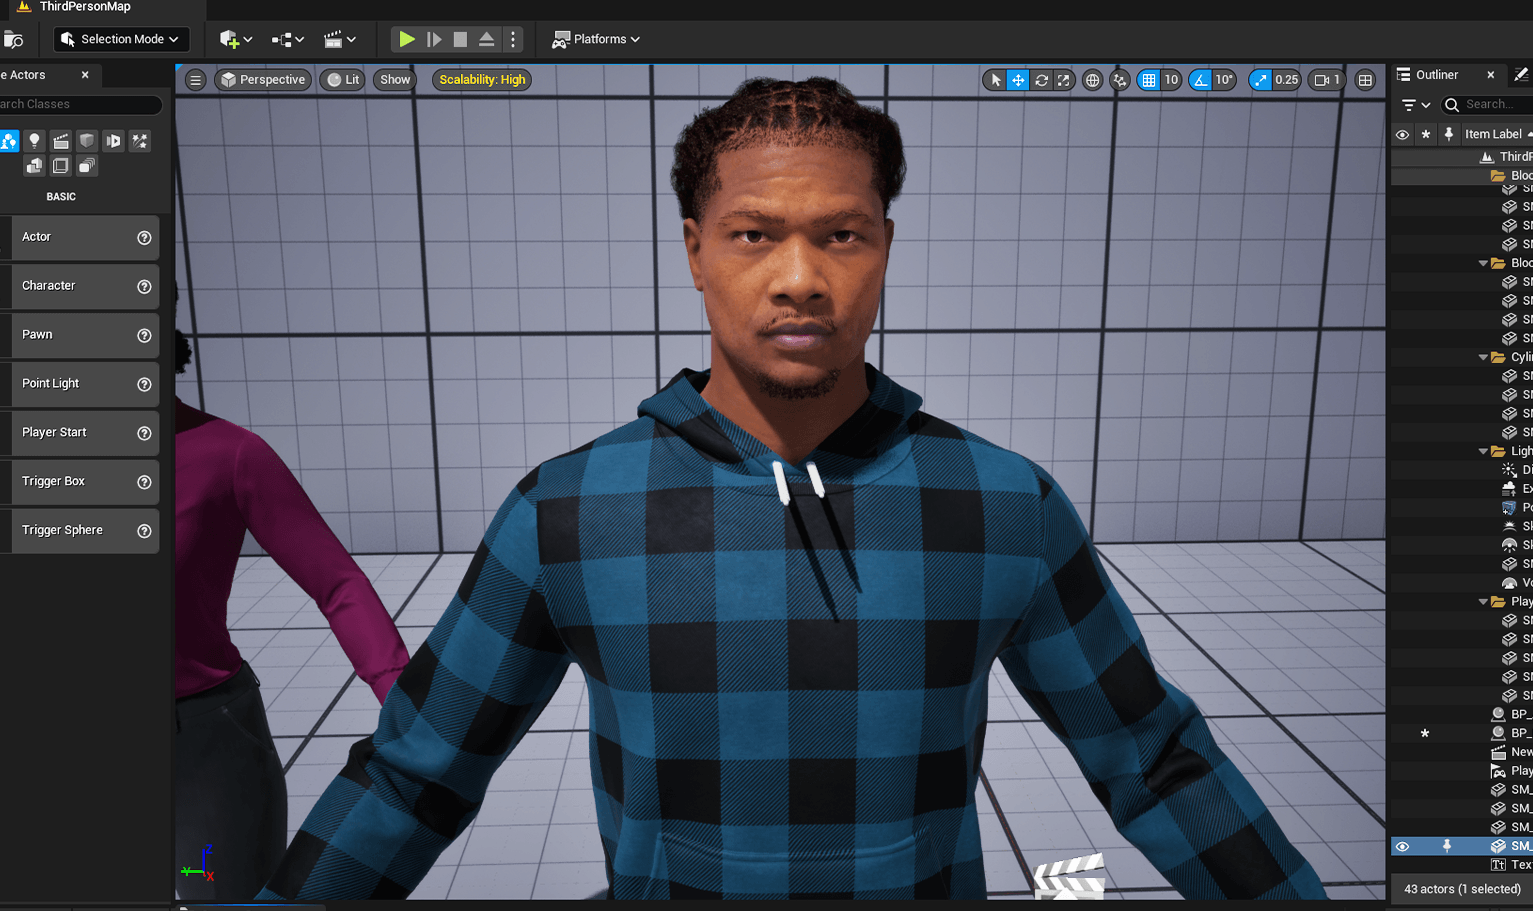The height and width of the screenshot is (911, 1533).
Task: Select the Rotate tool in the viewport toolbar
Action: coord(1041,79)
